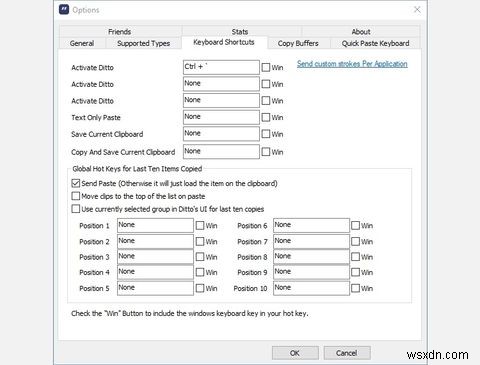This screenshot has width=480, height=365.
Task: Click the Position 4 hotkey field
Action: 155,272
